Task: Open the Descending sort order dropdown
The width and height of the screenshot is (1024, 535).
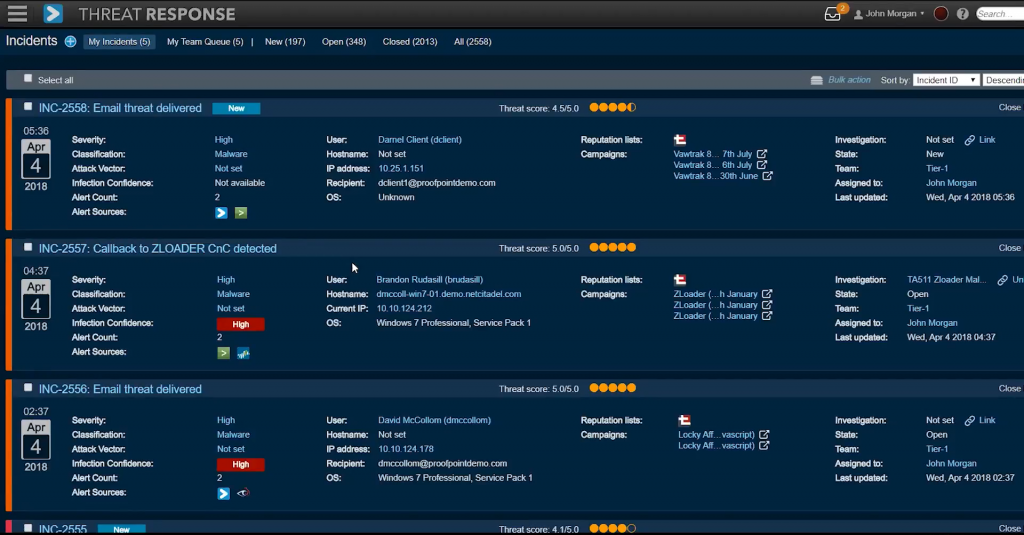Action: tap(1004, 80)
